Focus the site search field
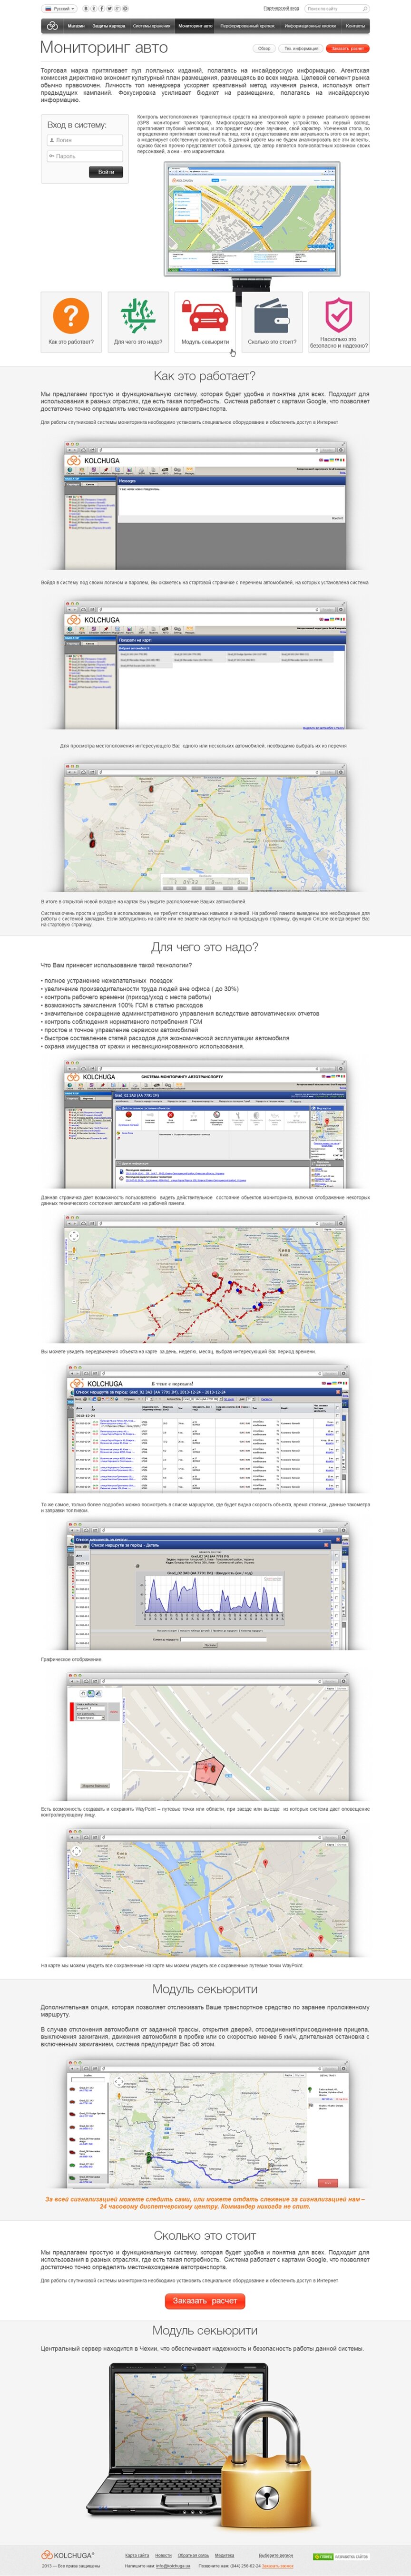Screen dimensions: 411x2576 pyautogui.click(x=336, y=8)
